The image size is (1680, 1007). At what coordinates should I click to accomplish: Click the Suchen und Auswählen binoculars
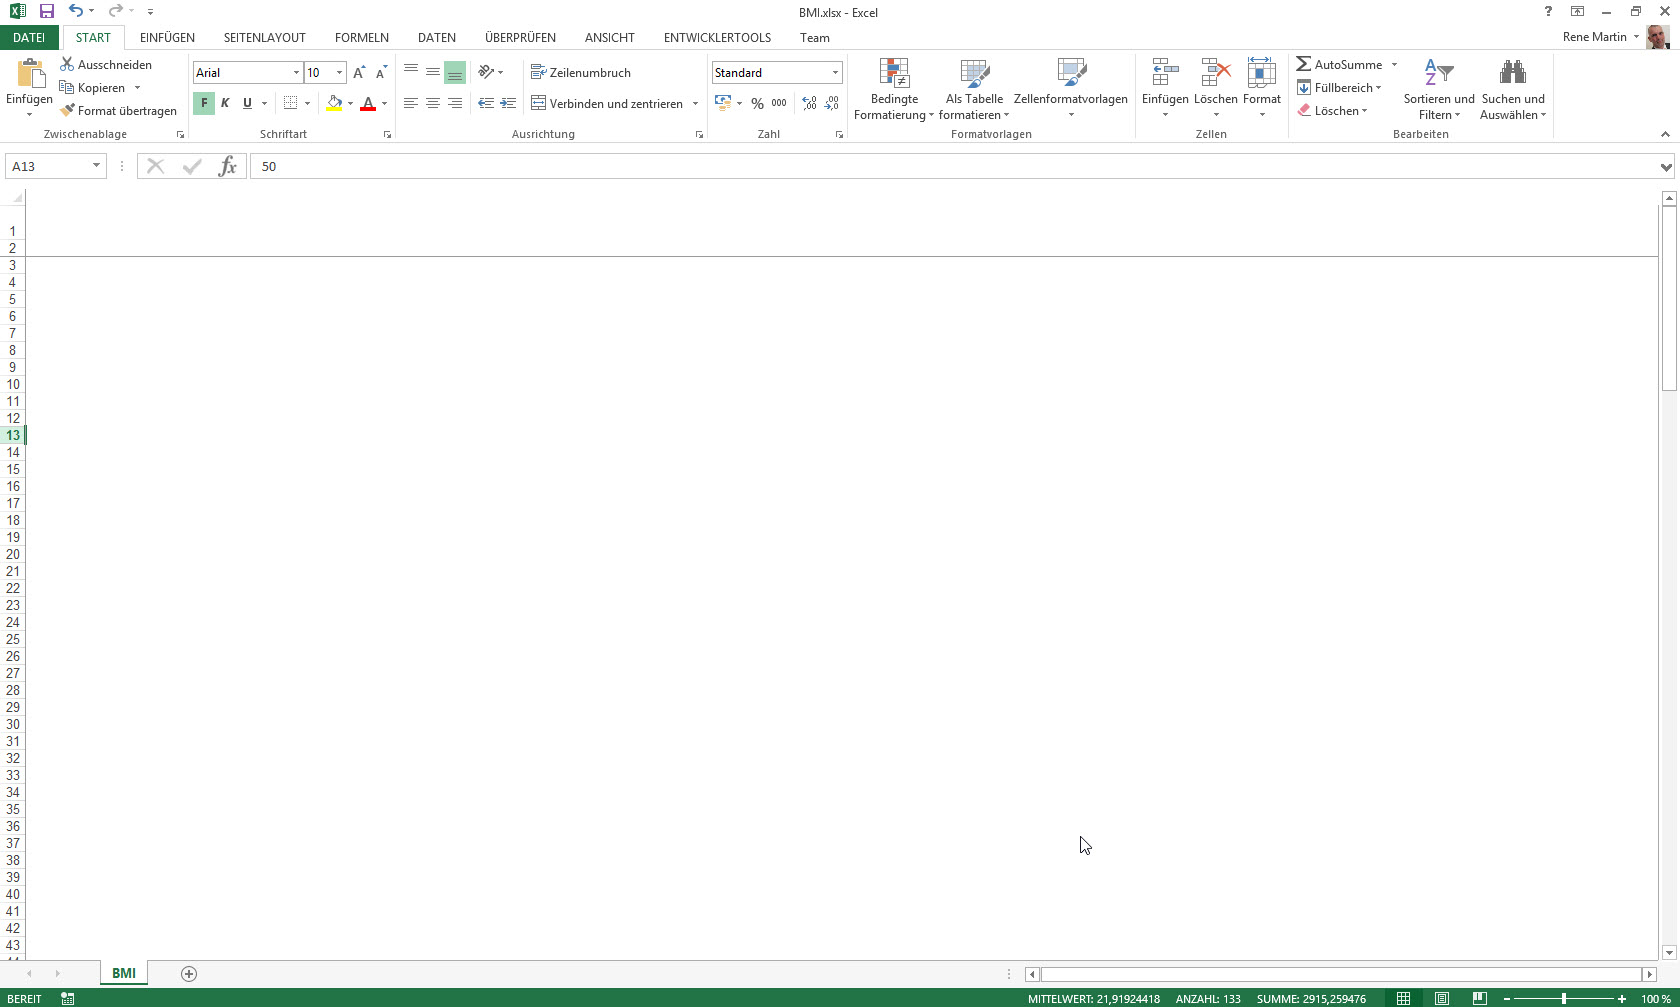[1512, 90]
